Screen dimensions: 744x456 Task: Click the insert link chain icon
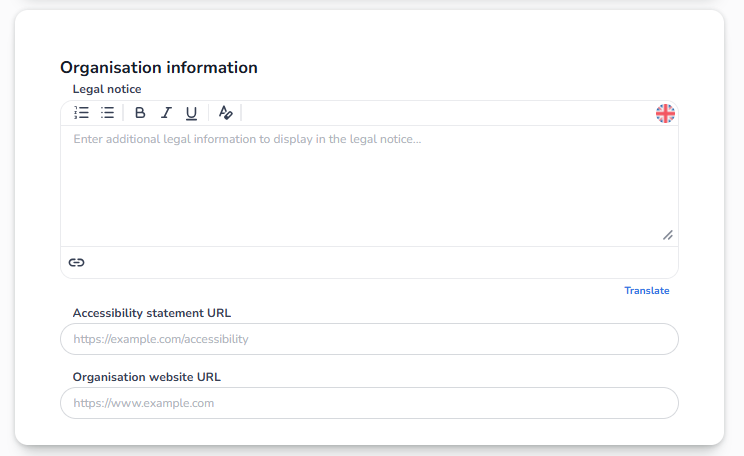(77, 262)
